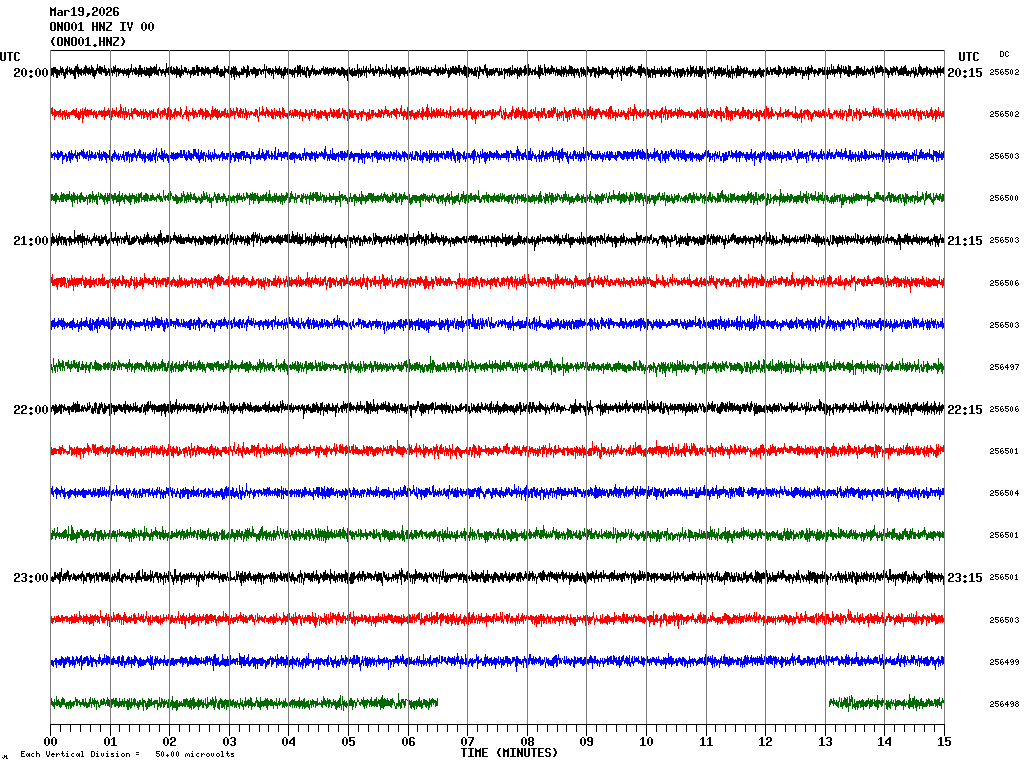Select the 20:00 UTC row label

pos(30,73)
